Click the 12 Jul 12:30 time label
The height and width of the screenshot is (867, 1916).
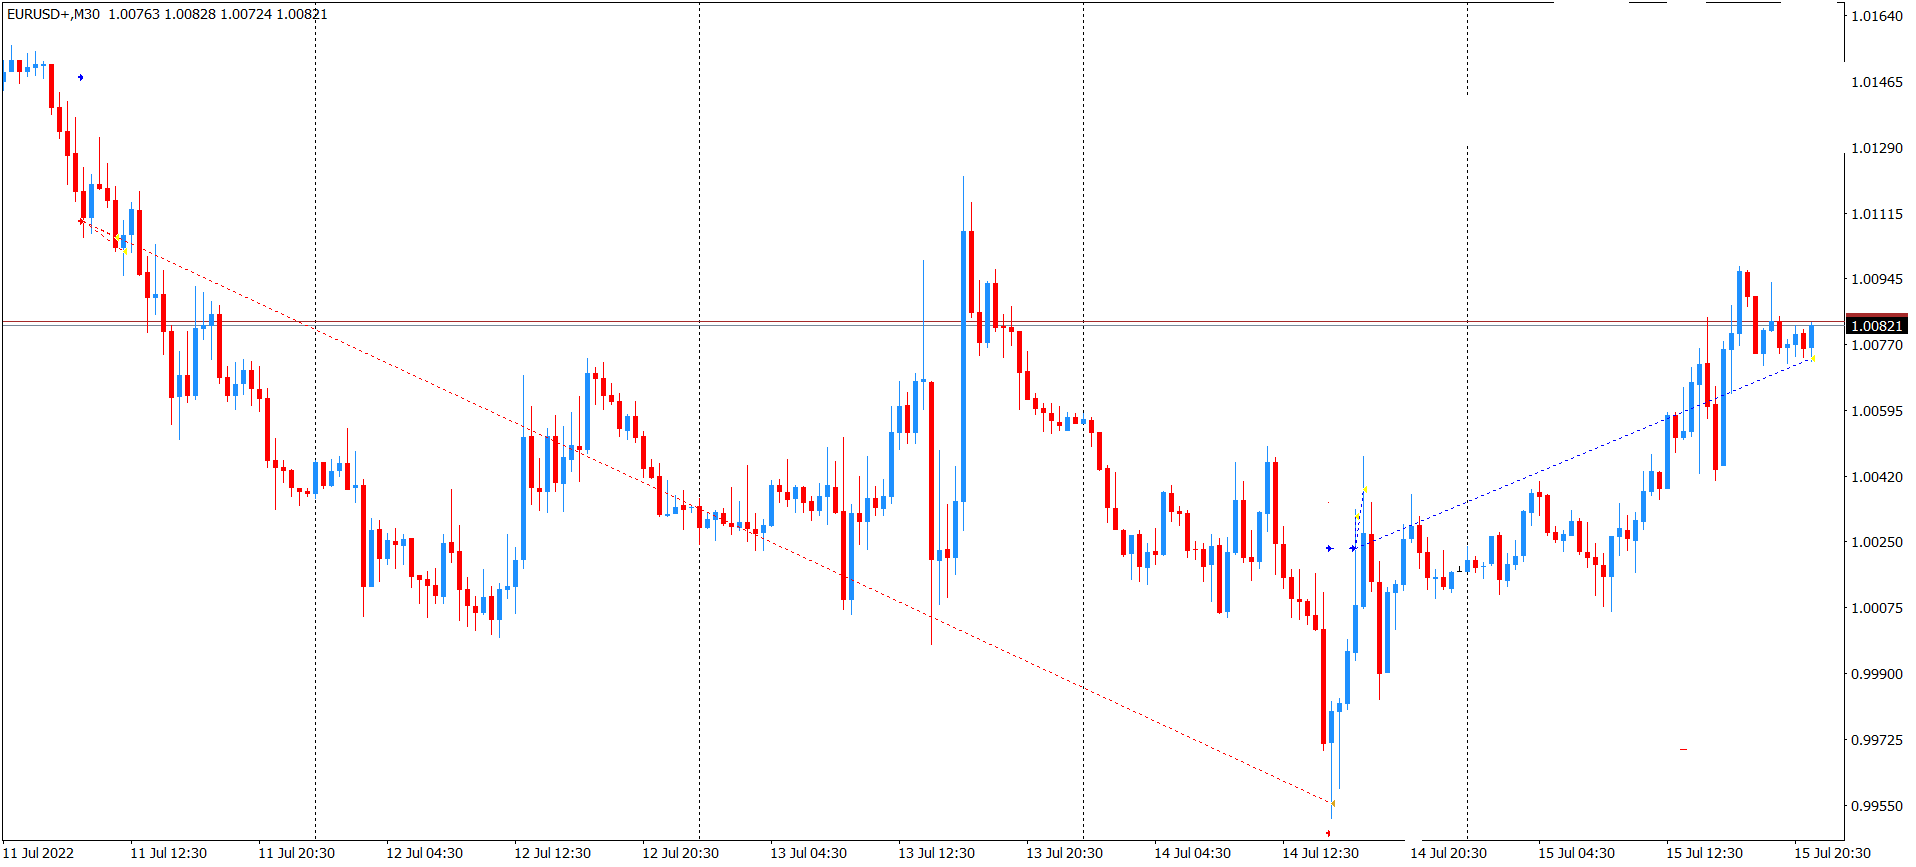pyautogui.click(x=553, y=853)
